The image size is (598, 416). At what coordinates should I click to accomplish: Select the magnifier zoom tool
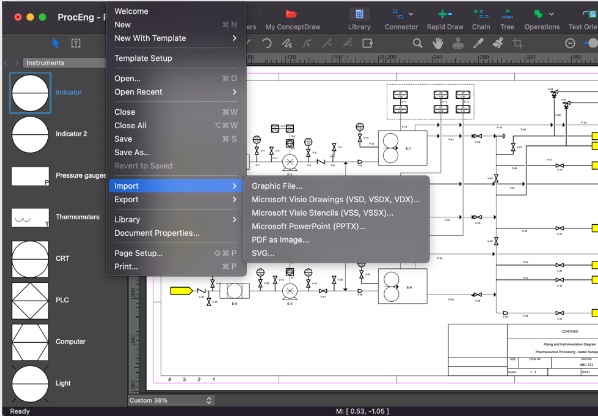418,43
